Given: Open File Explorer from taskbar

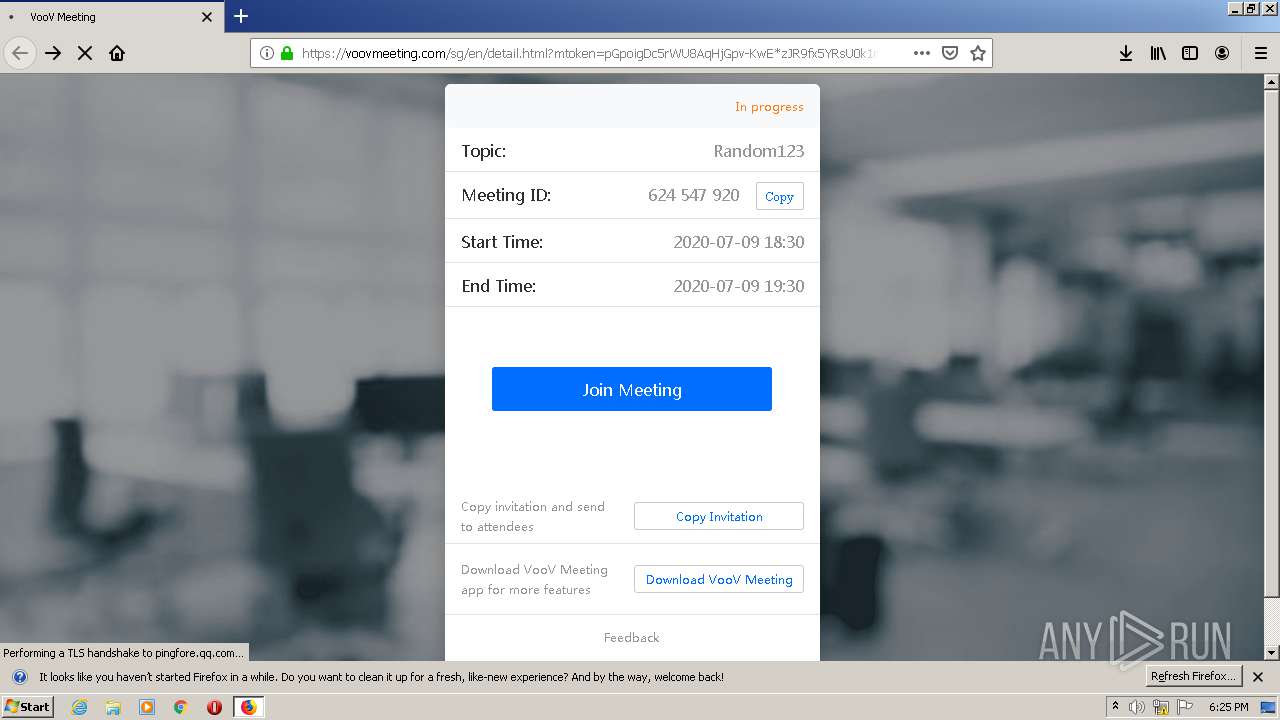Looking at the screenshot, I should (113, 707).
